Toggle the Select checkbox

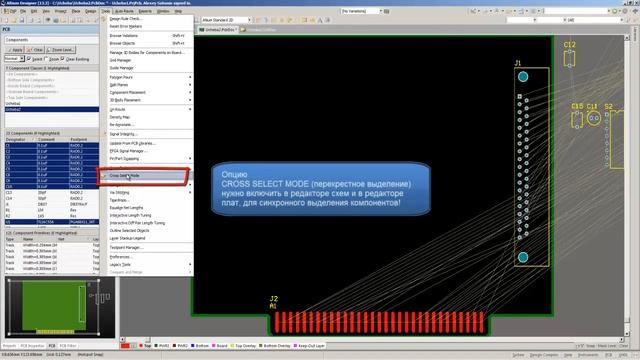point(29,59)
